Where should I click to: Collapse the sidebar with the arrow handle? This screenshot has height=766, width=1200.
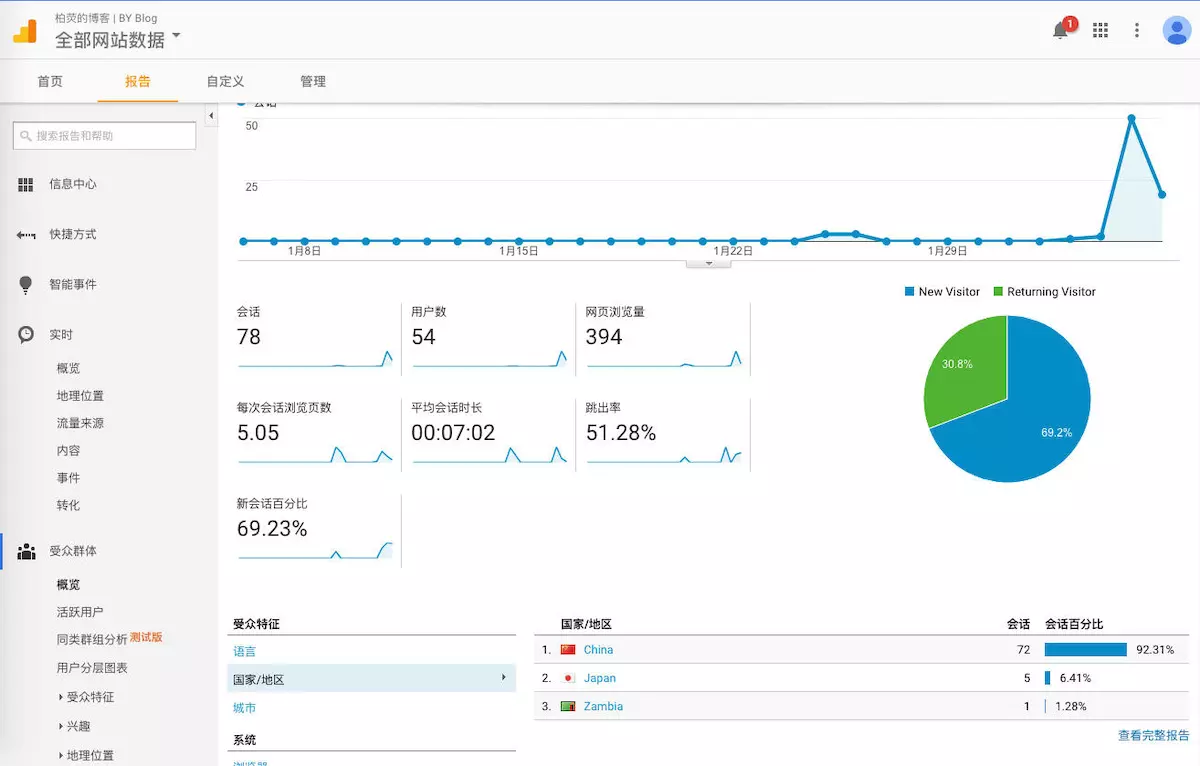coord(211,117)
